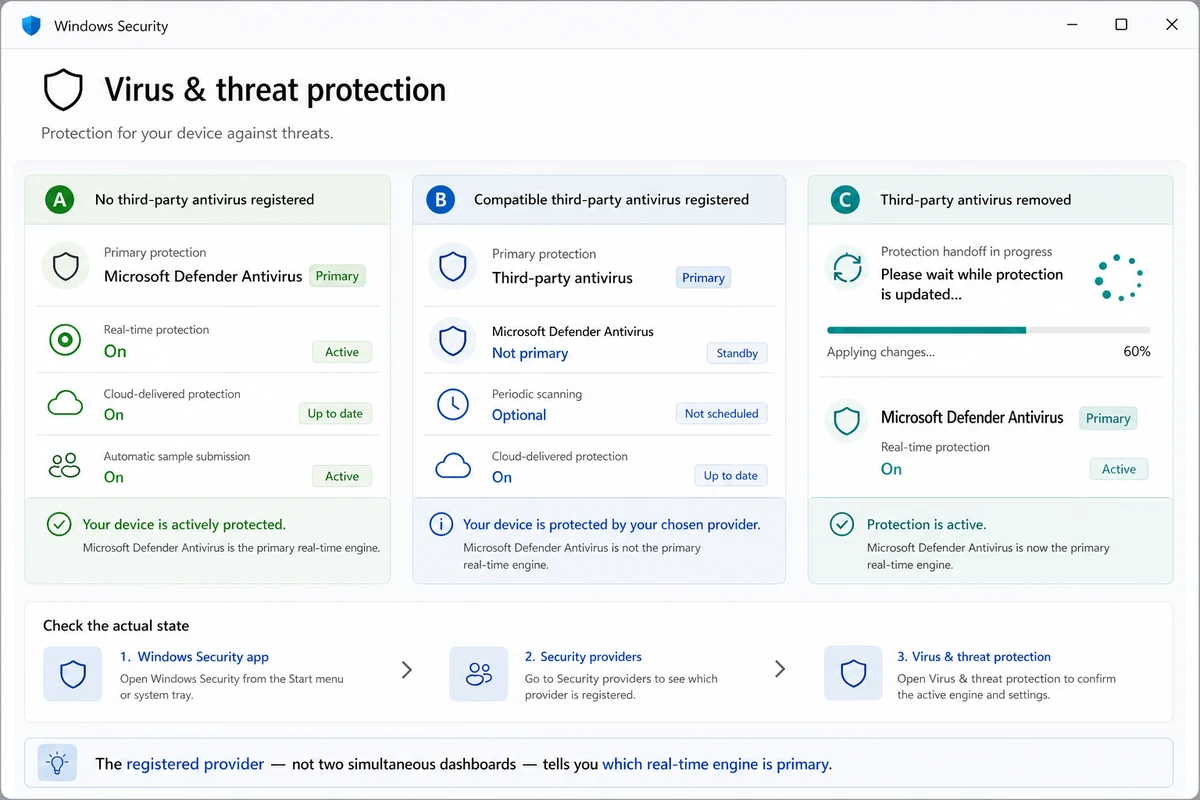Click the chevron between step 2 and step 3
Viewport: 1200px width, 800px height.
pyautogui.click(x=780, y=669)
